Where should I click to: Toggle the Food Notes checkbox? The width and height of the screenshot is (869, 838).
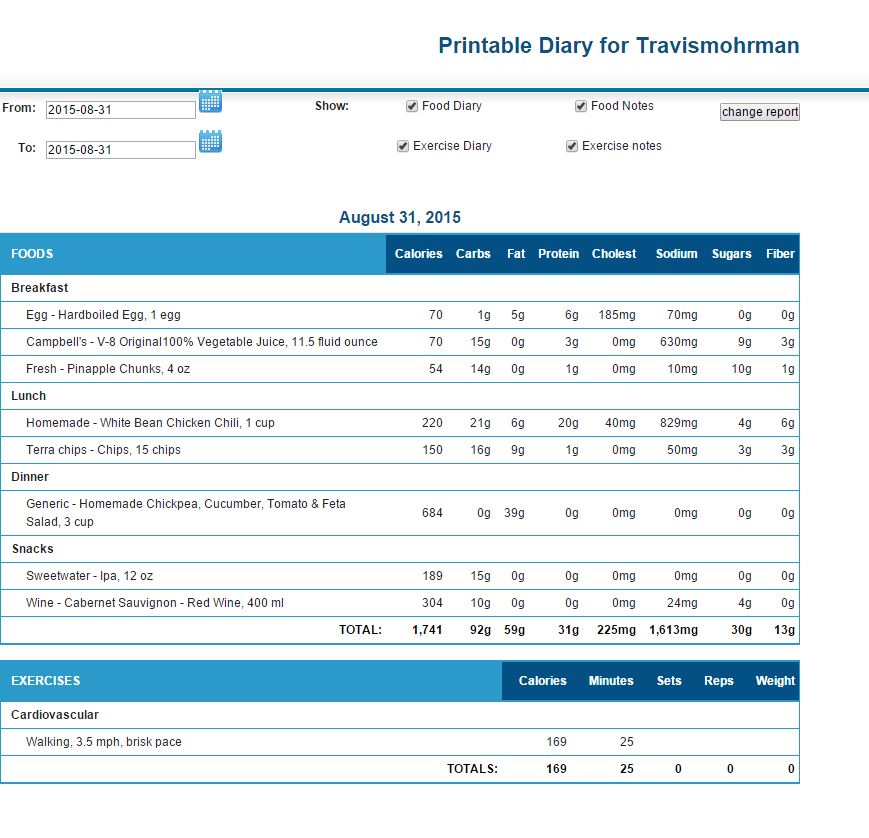[x=581, y=106]
